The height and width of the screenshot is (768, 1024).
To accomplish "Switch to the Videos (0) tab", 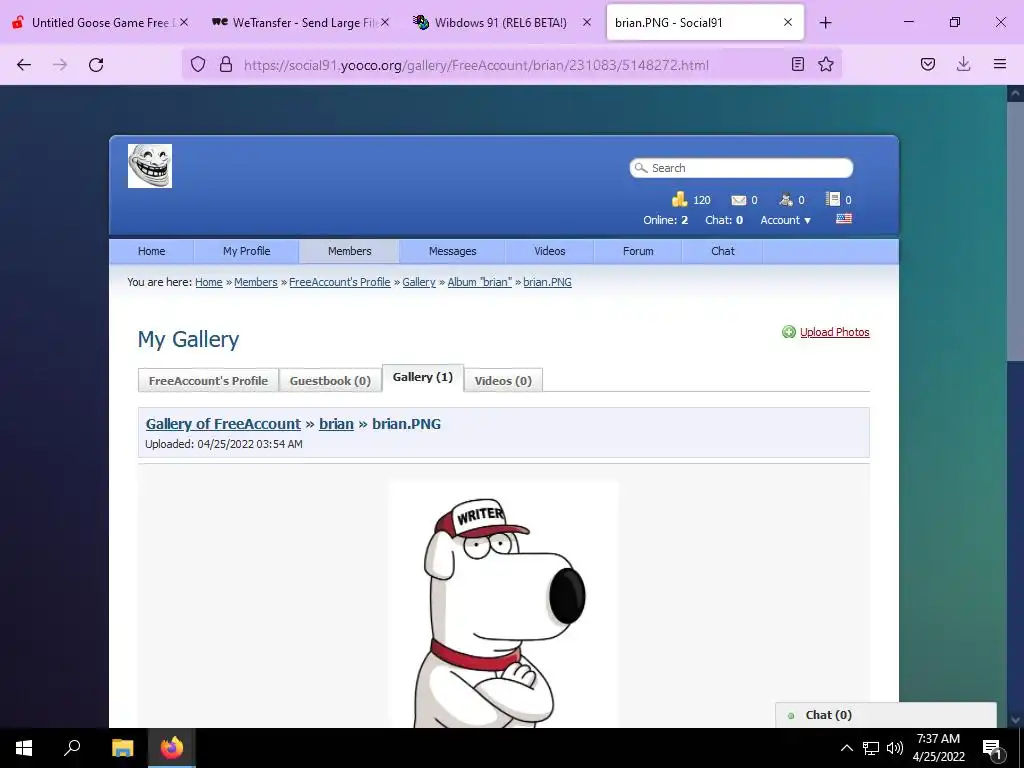I will (x=503, y=380).
